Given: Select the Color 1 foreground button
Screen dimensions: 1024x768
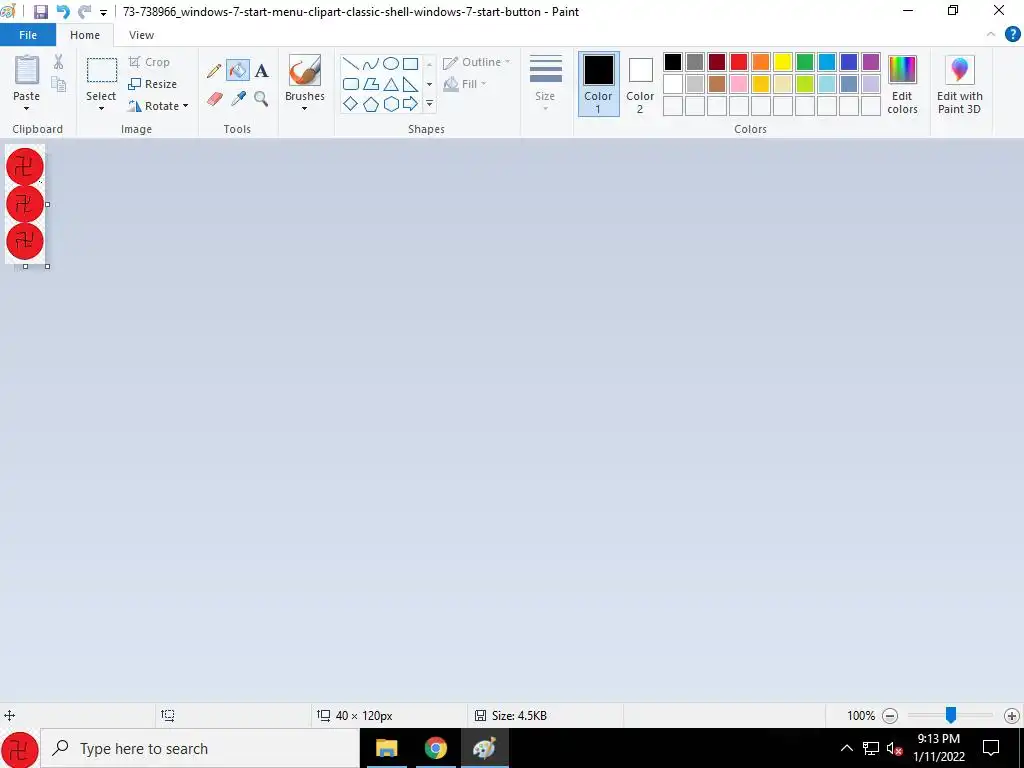Looking at the screenshot, I should point(598,84).
